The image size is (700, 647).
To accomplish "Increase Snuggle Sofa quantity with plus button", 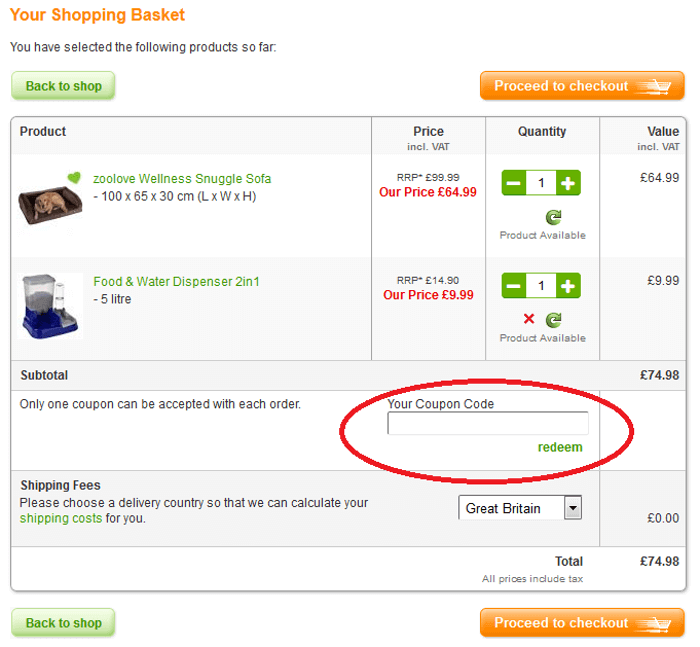I will (568, 183).
